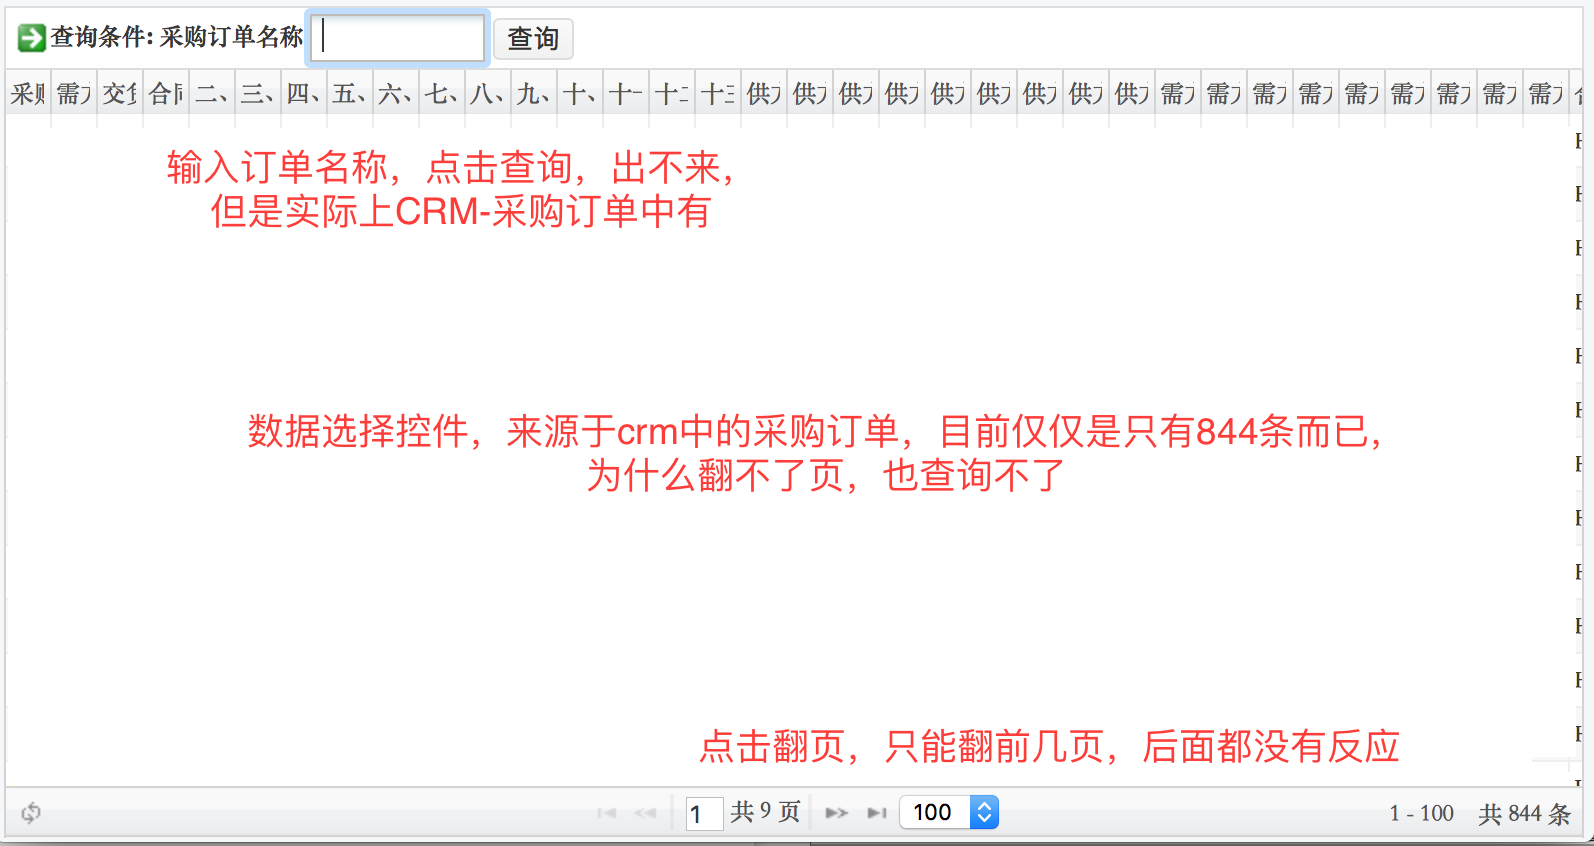Jump to the last page
The height and width of the screenshot is (846, 1594).
(876, 813)
